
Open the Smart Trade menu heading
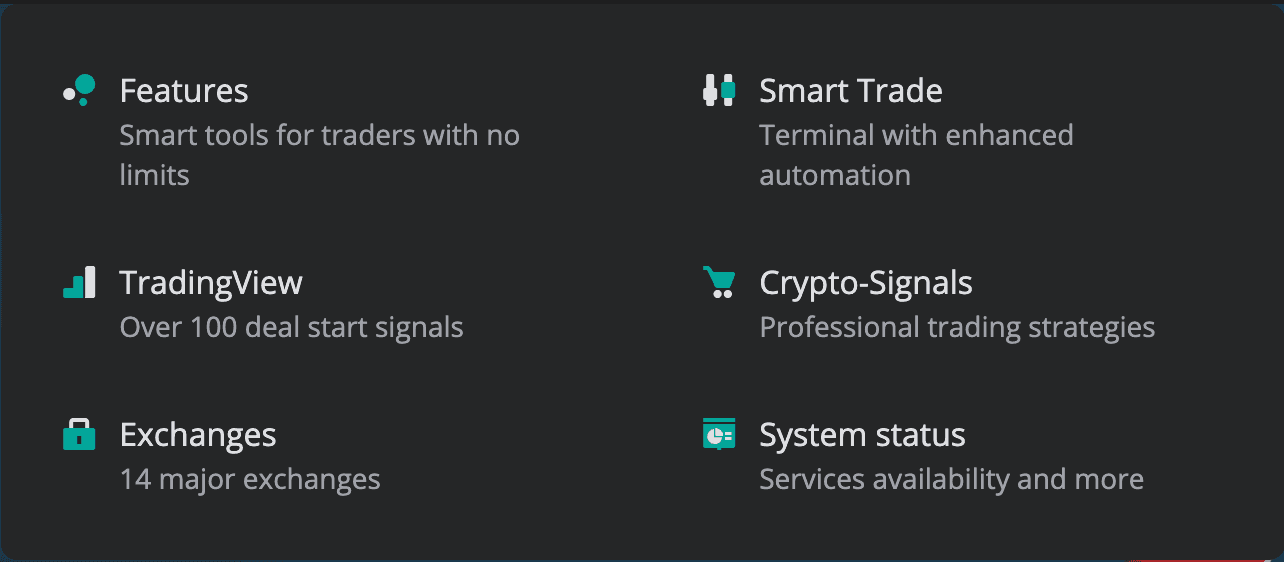click(x=850, y=91)
